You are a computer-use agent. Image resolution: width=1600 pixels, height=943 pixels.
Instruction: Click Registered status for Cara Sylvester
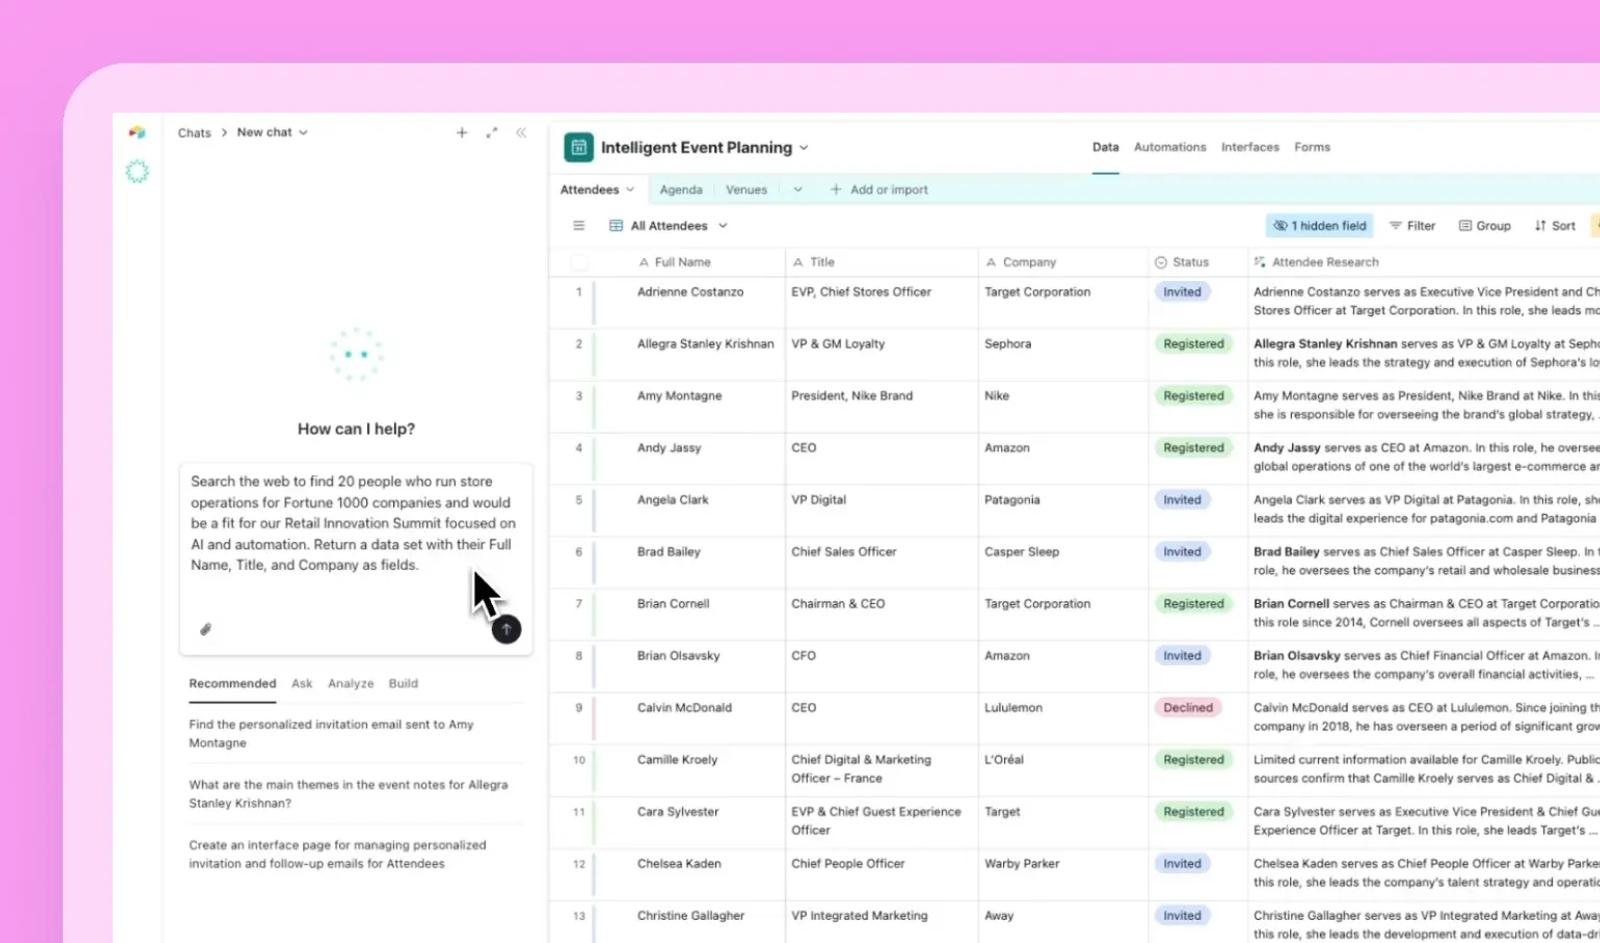tap(1193, 812)
